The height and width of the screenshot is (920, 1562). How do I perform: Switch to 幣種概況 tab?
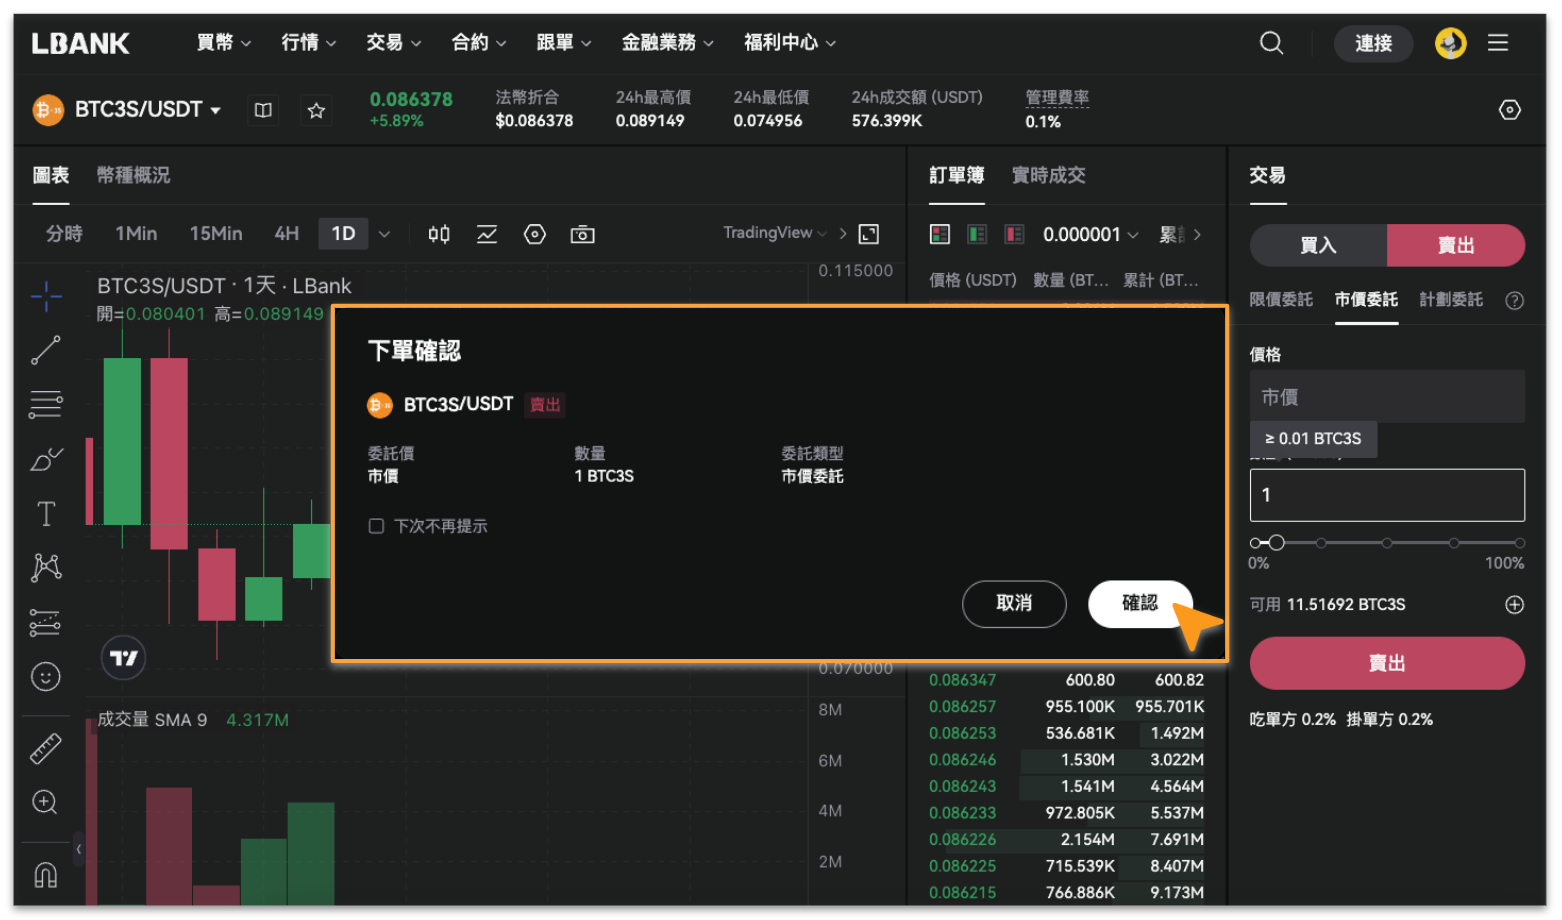[x=133, y=175]
